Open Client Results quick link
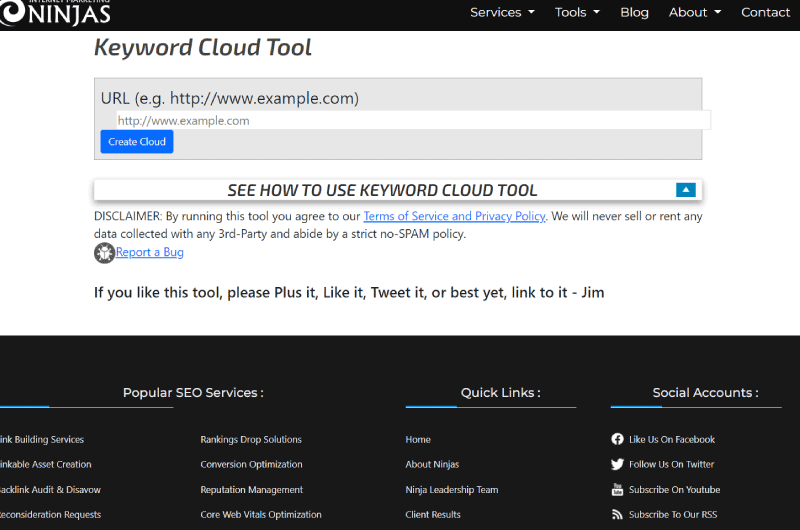800x530 pixels. coord(433,514)
